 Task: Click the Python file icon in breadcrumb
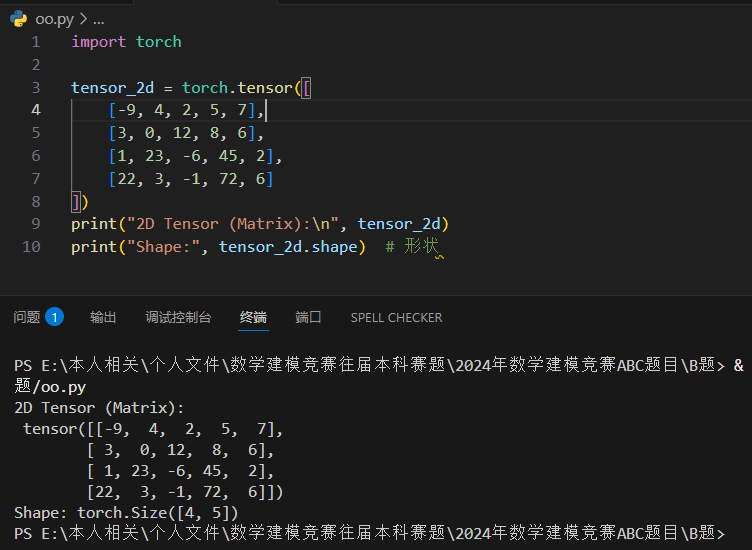[19, 19]
